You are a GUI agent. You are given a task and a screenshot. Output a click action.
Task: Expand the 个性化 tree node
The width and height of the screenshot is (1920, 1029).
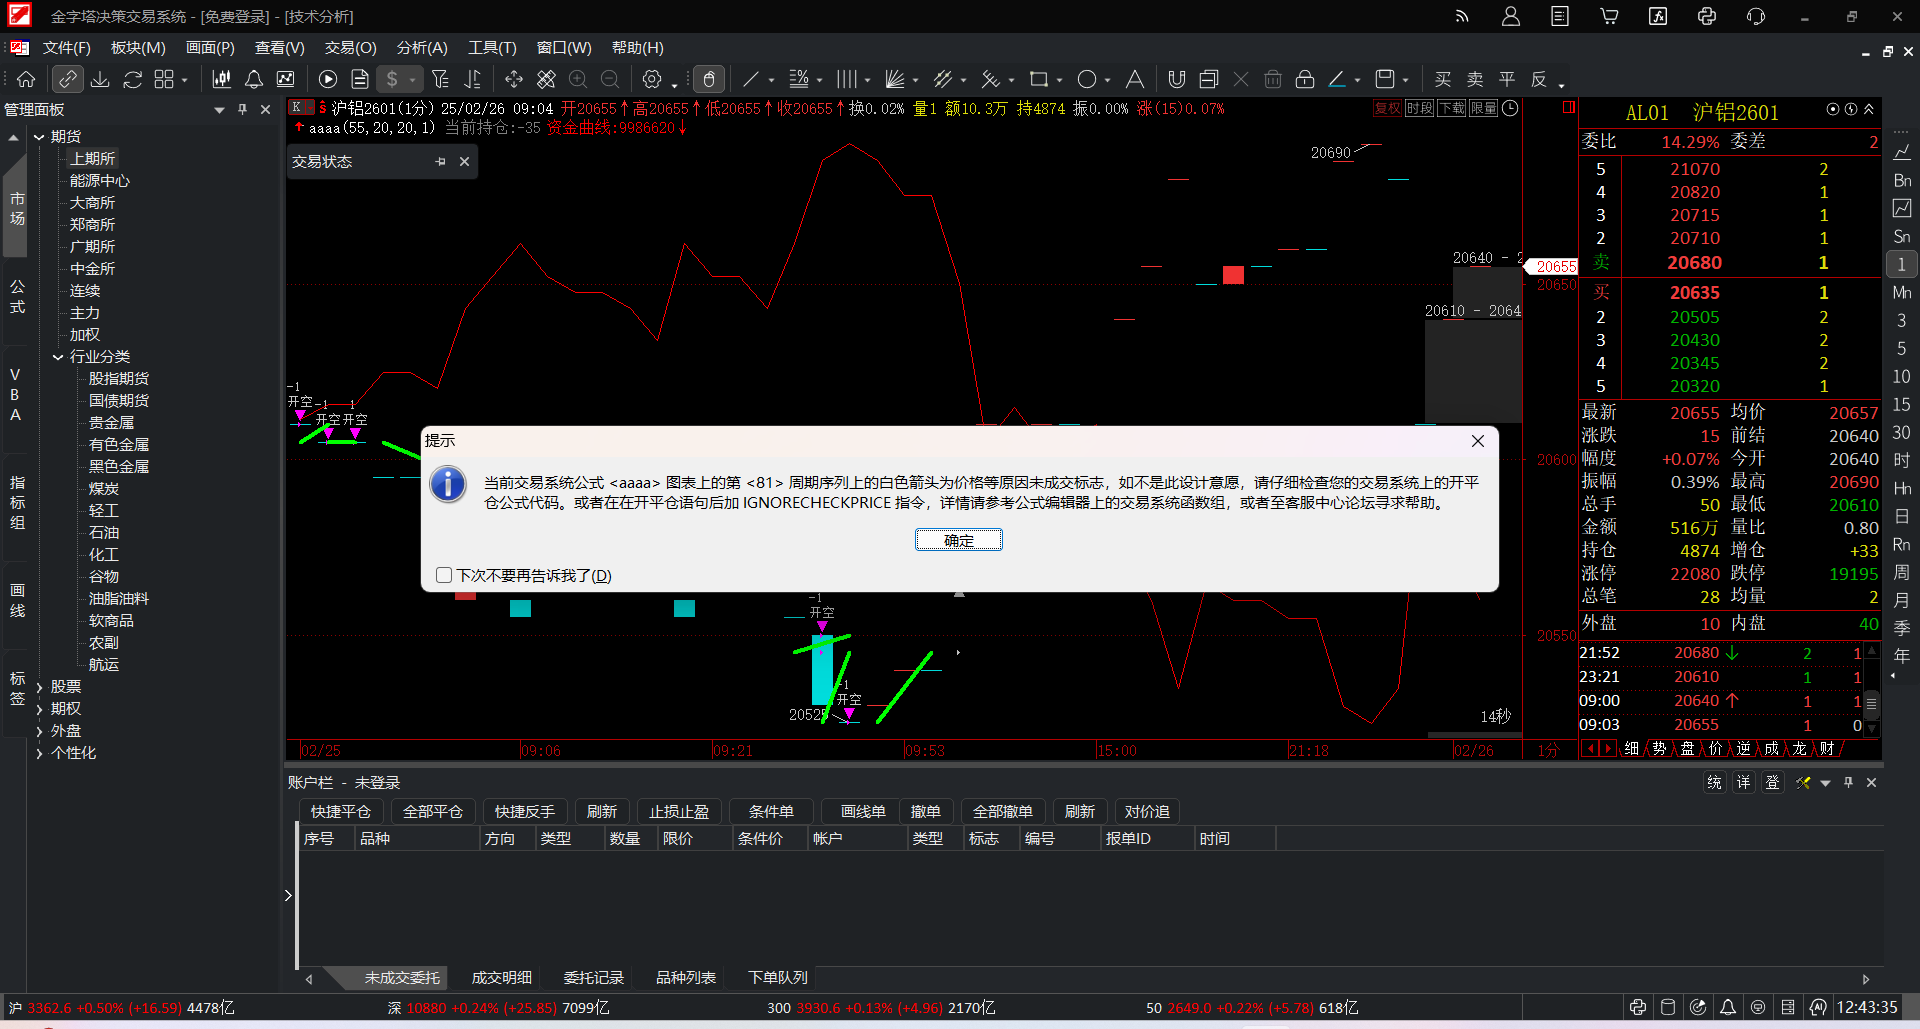pos(39,753)
